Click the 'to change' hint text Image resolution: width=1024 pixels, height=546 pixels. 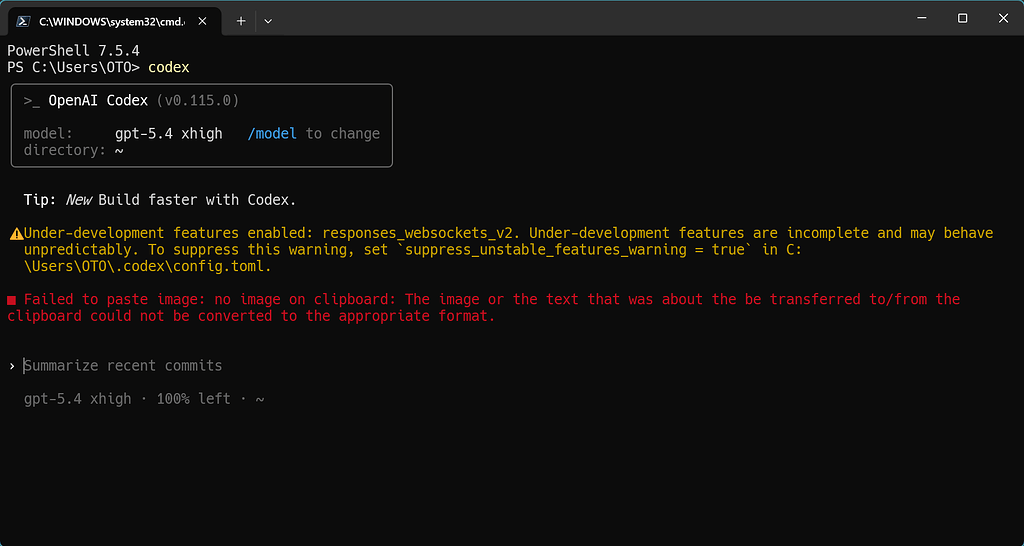pos(343,134)
